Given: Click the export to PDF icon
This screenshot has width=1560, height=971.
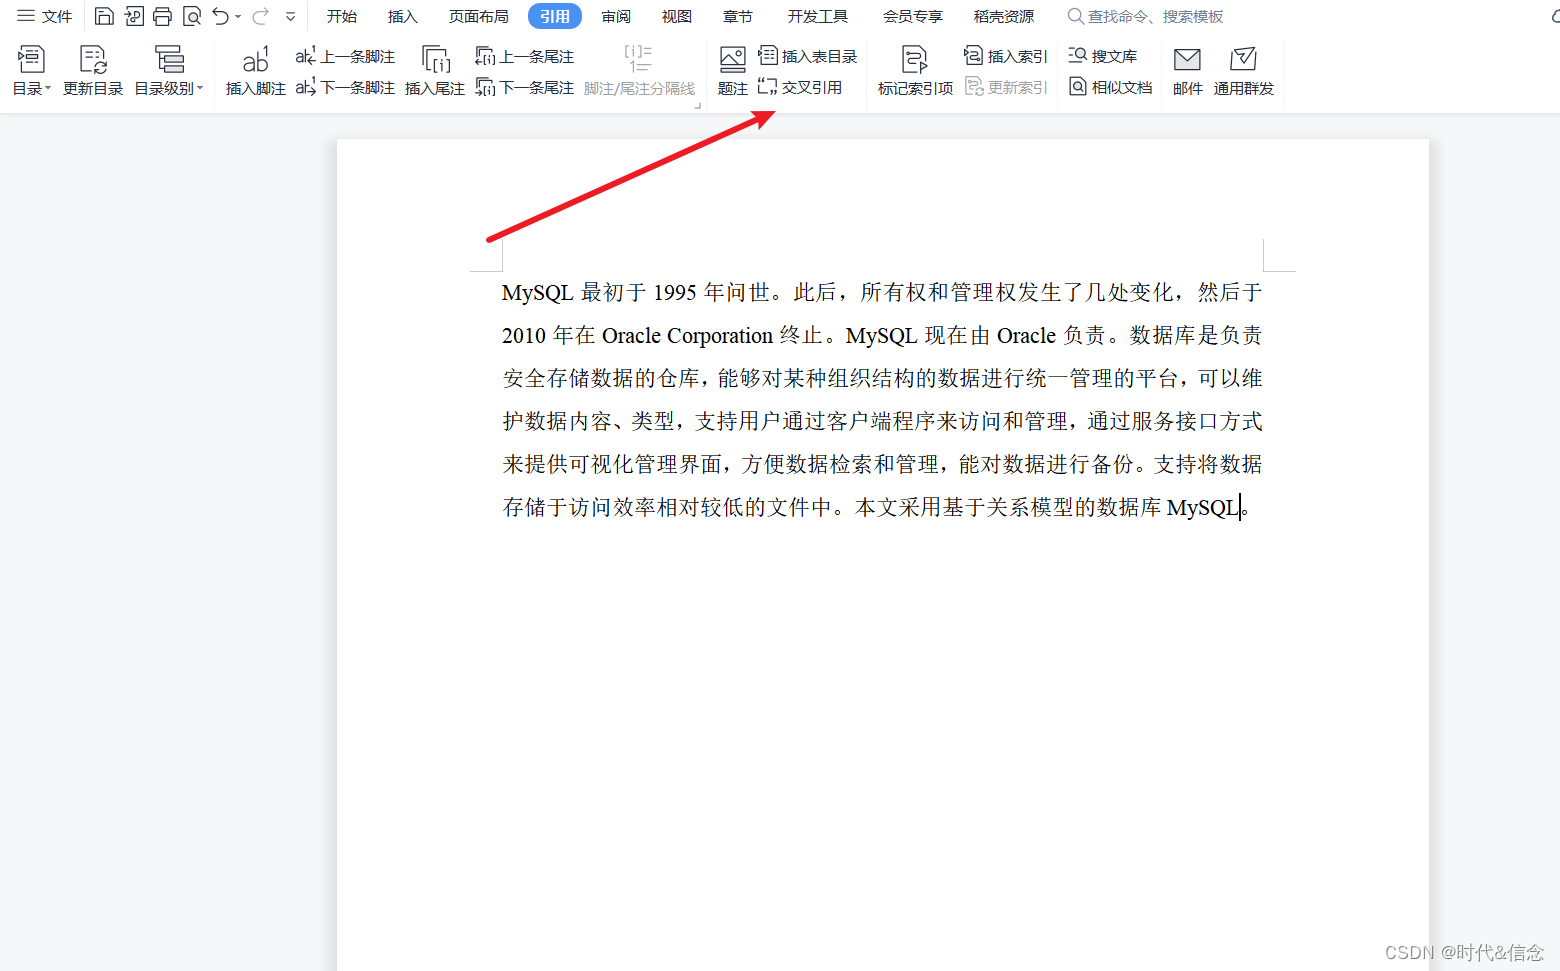Looking at the screenshot, I should click(134, 16).
